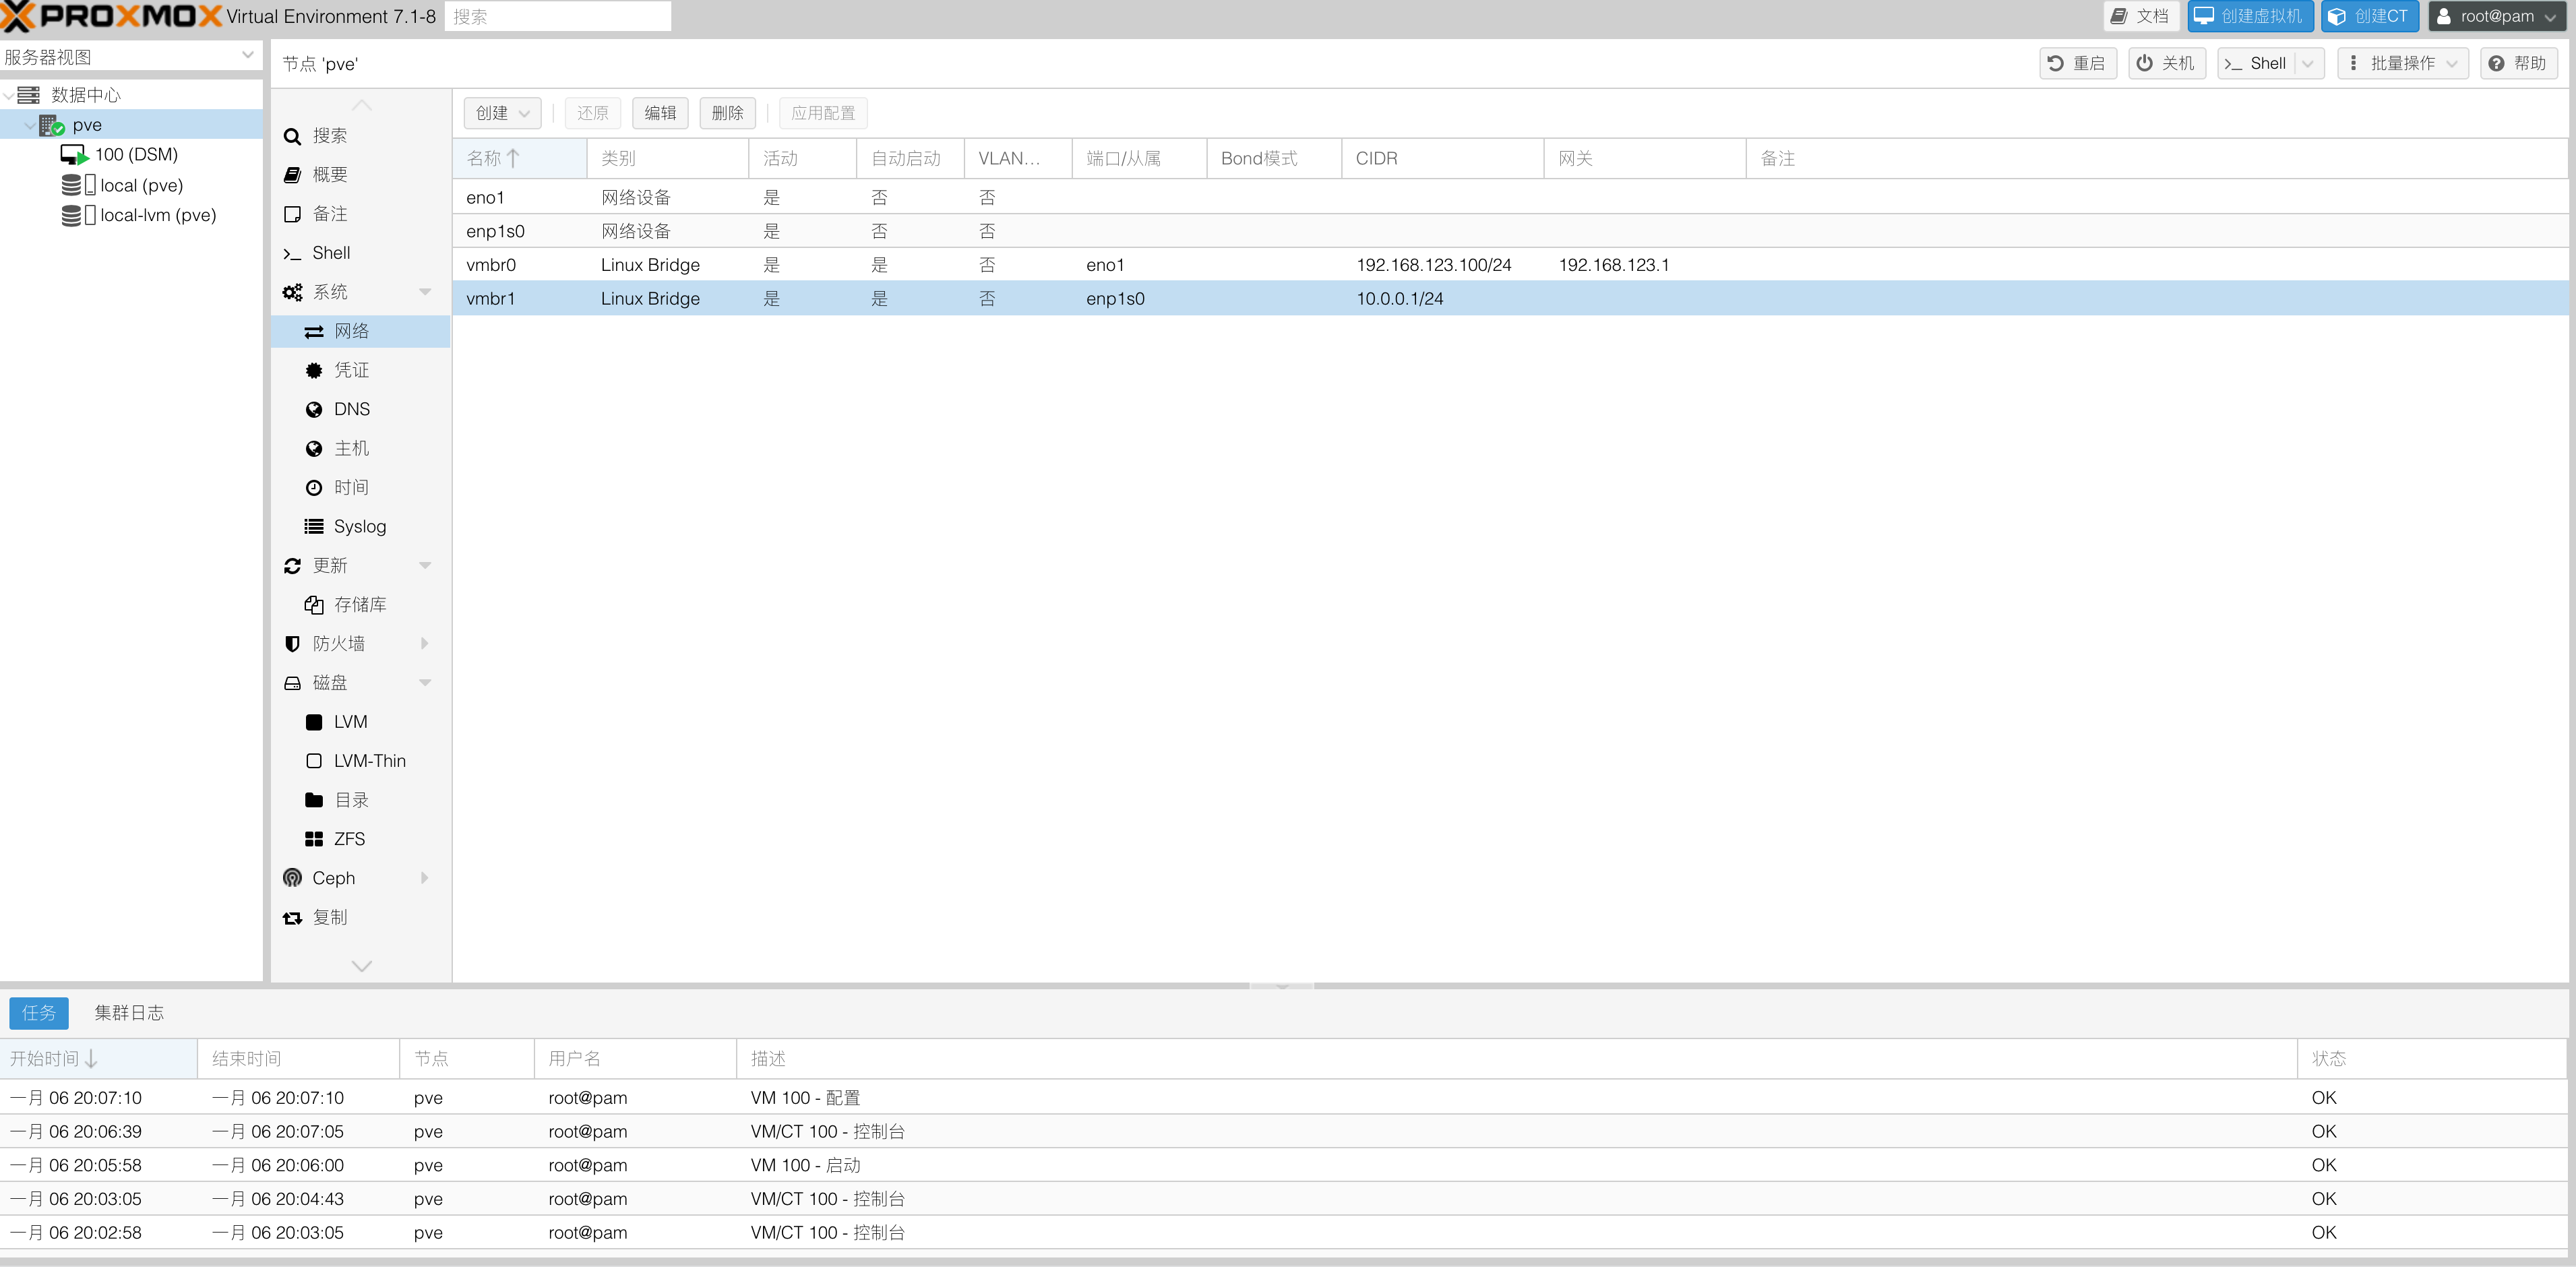The image size is (2576, 1275).
Task: Open the ZFS disk section
Action: (x=348, y=839)
